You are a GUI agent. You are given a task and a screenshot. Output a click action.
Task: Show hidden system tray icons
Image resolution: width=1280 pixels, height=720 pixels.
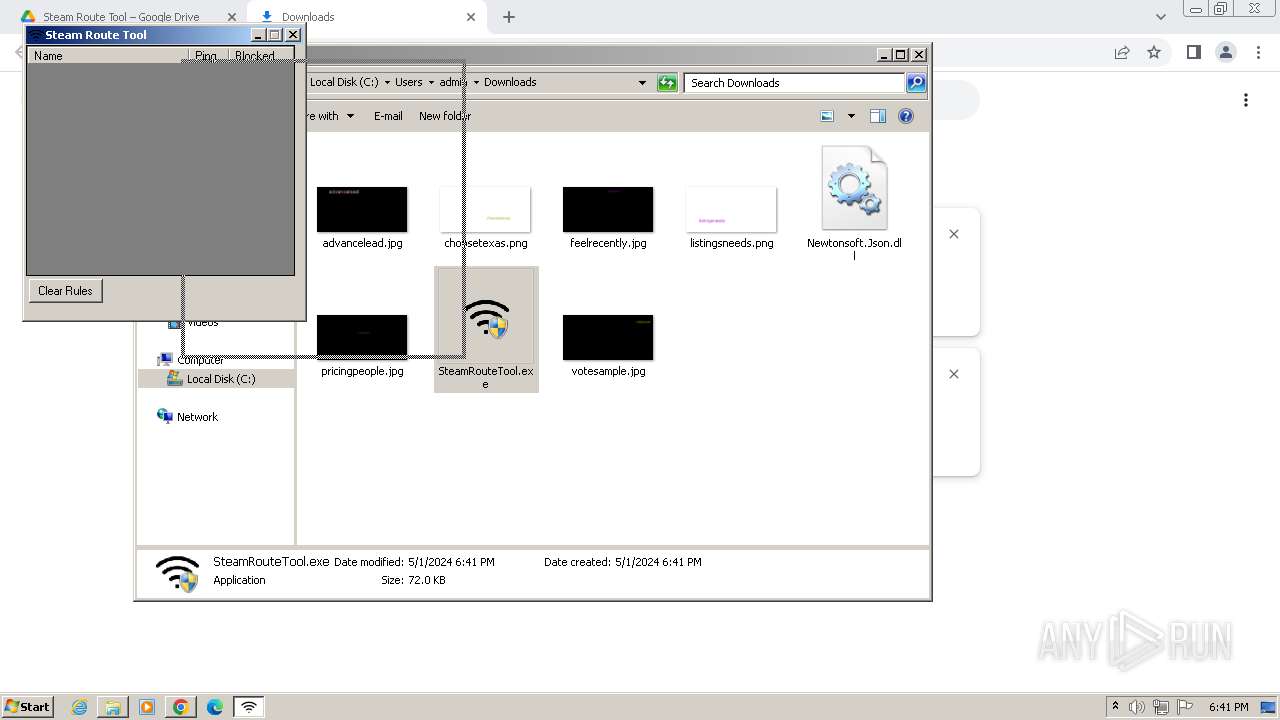[x=1116, y=707]
